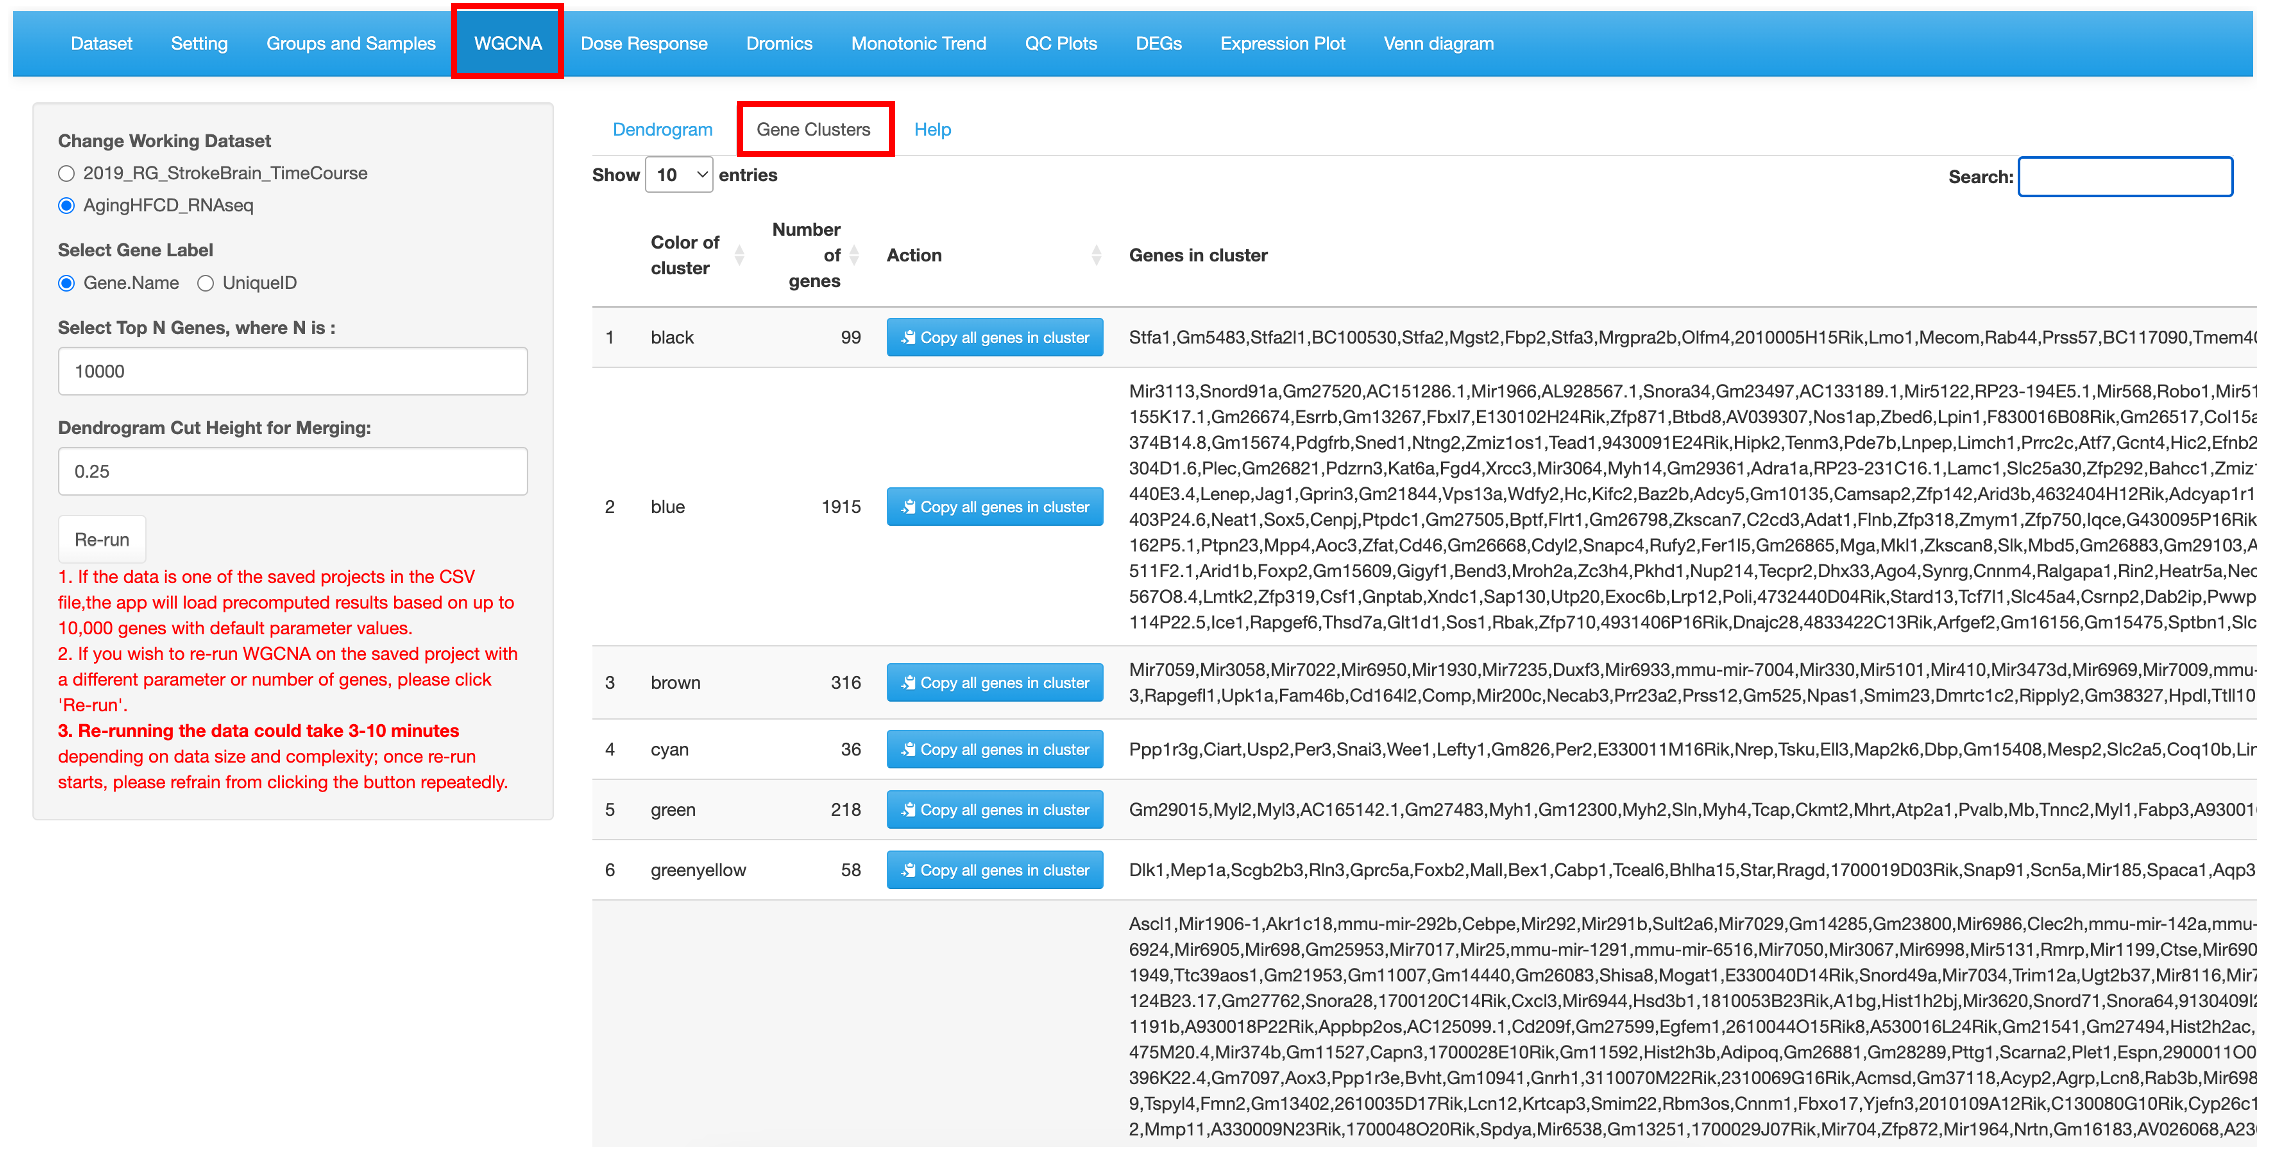The width and height of the screenshot is (2276, 1166).
Task: Switch to the Dendrogram tab
Action: click(662, 129)
